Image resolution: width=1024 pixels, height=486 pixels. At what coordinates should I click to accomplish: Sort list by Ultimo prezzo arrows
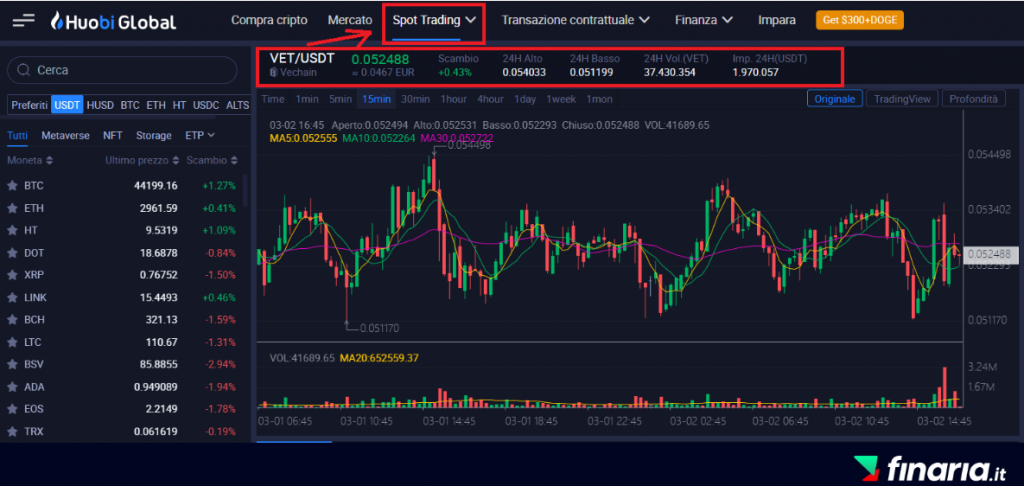coord(175,160)
